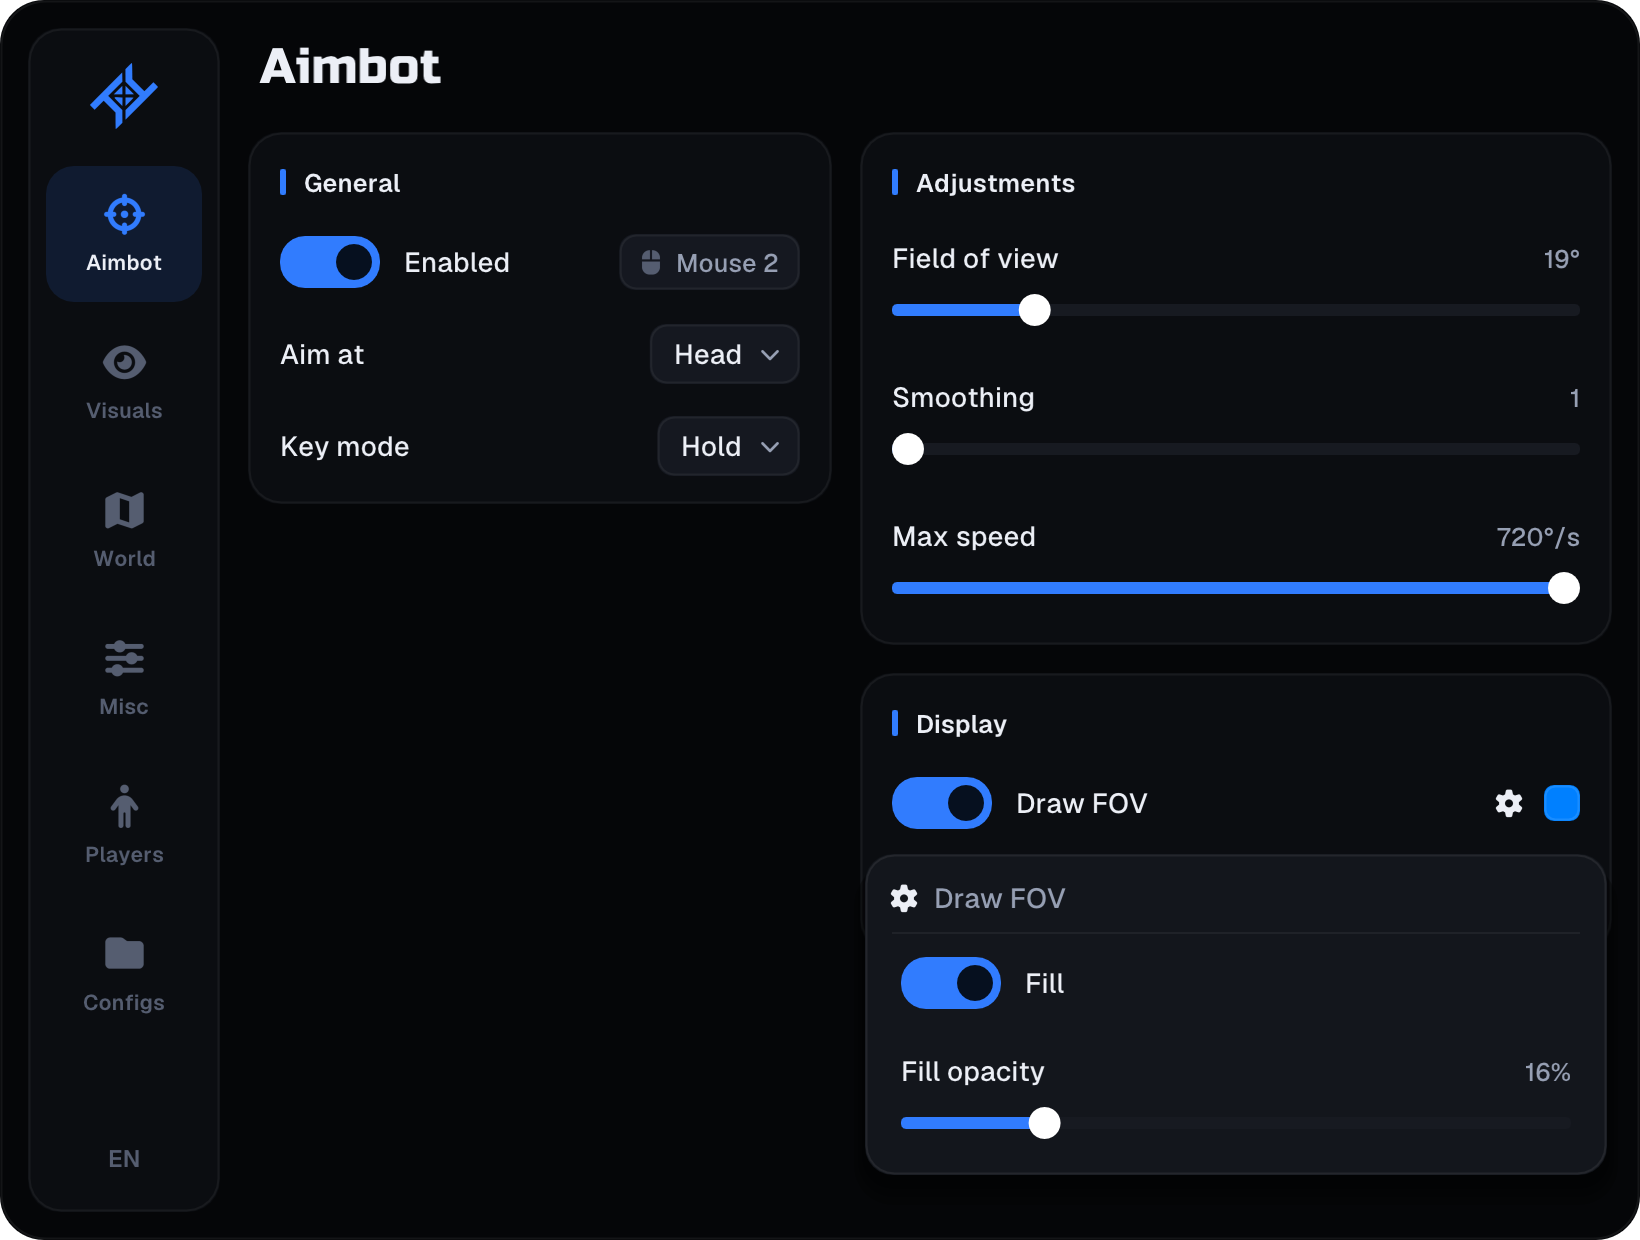Switch language via the EN button

coord(124,1158)
